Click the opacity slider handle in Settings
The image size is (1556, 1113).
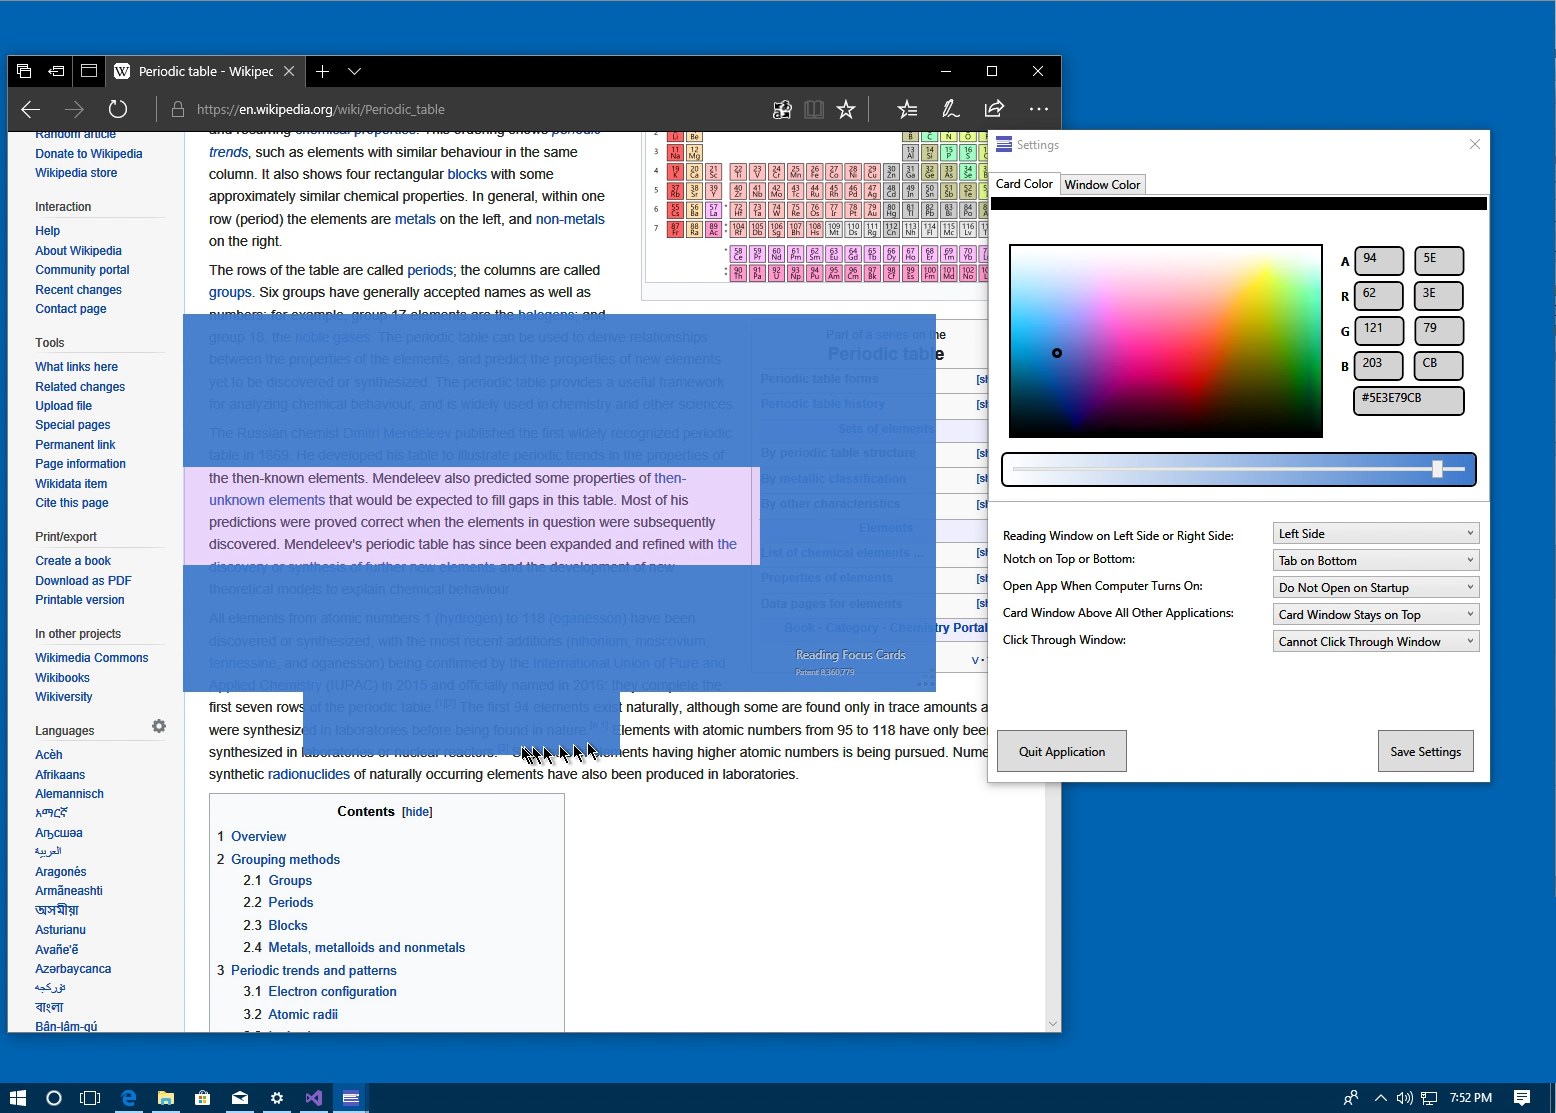[x=1437, y=469]
